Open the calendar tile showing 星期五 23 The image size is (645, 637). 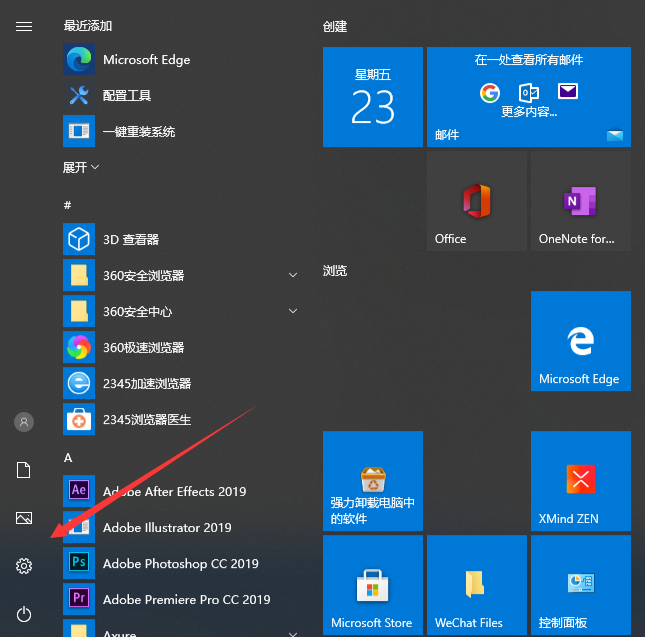click(x=372, y=97)
